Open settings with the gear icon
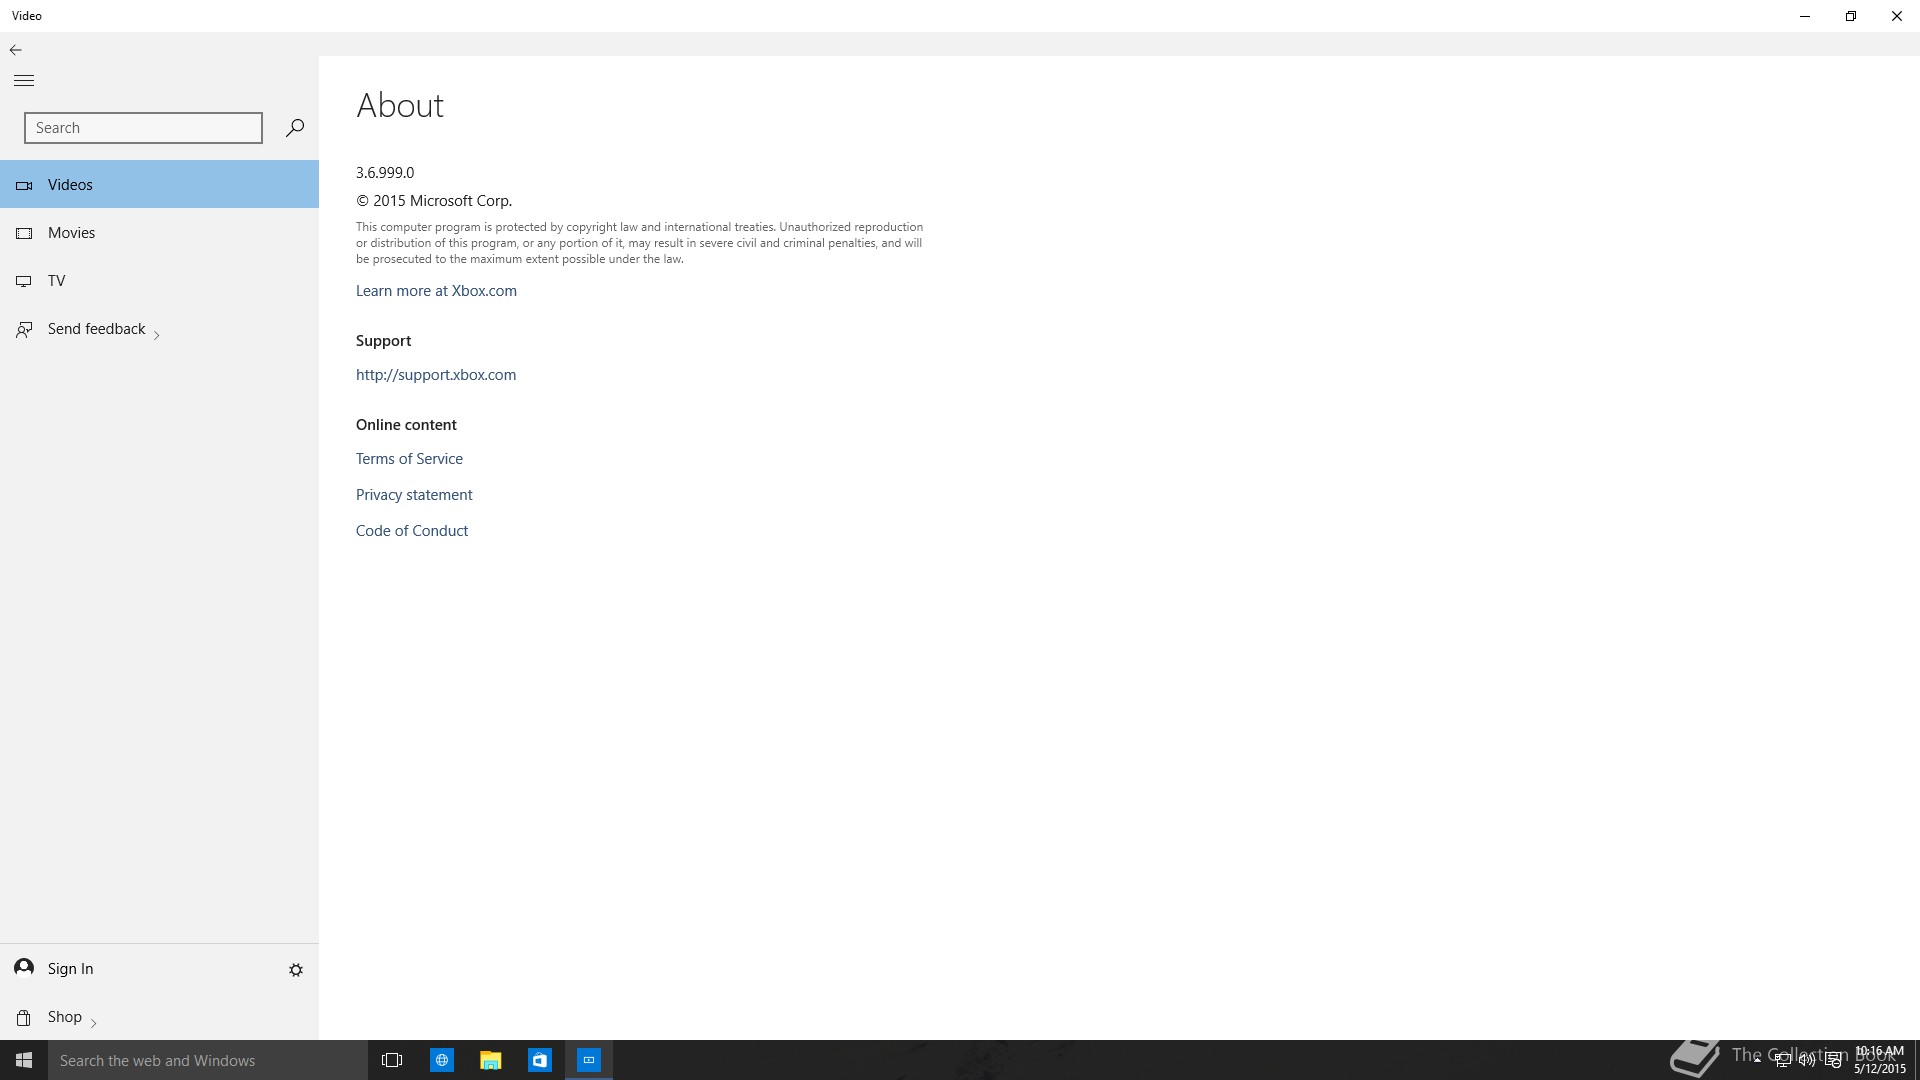 coord(296,969)
